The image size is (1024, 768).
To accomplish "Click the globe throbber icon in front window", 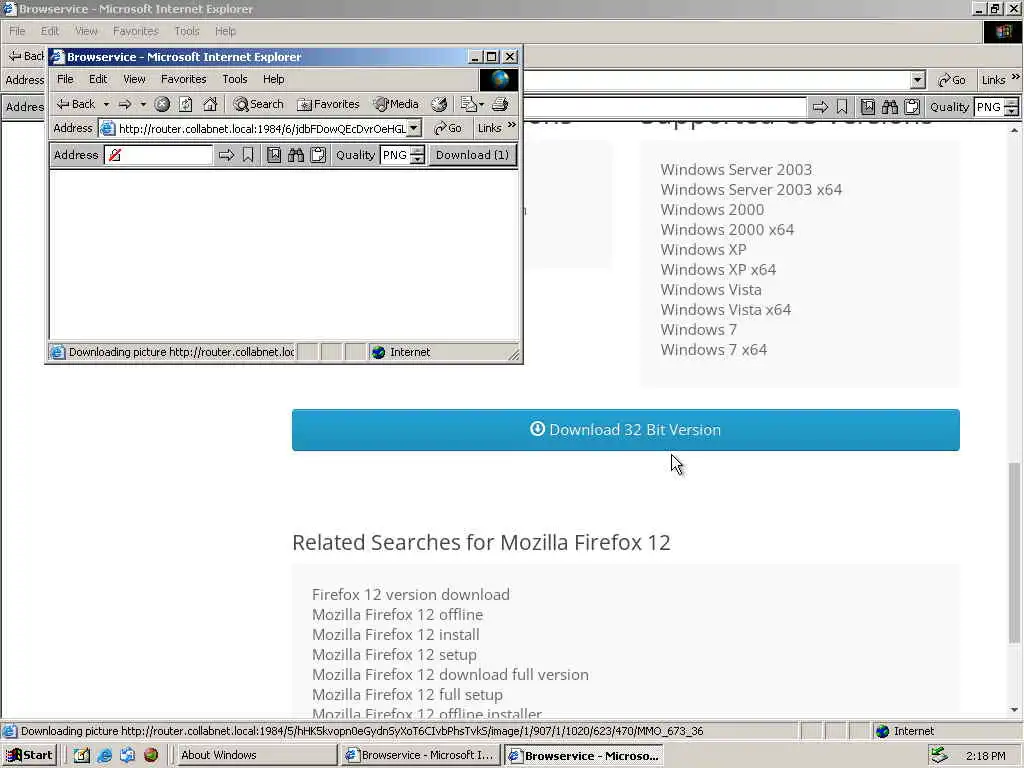I will tap(499, 80).
